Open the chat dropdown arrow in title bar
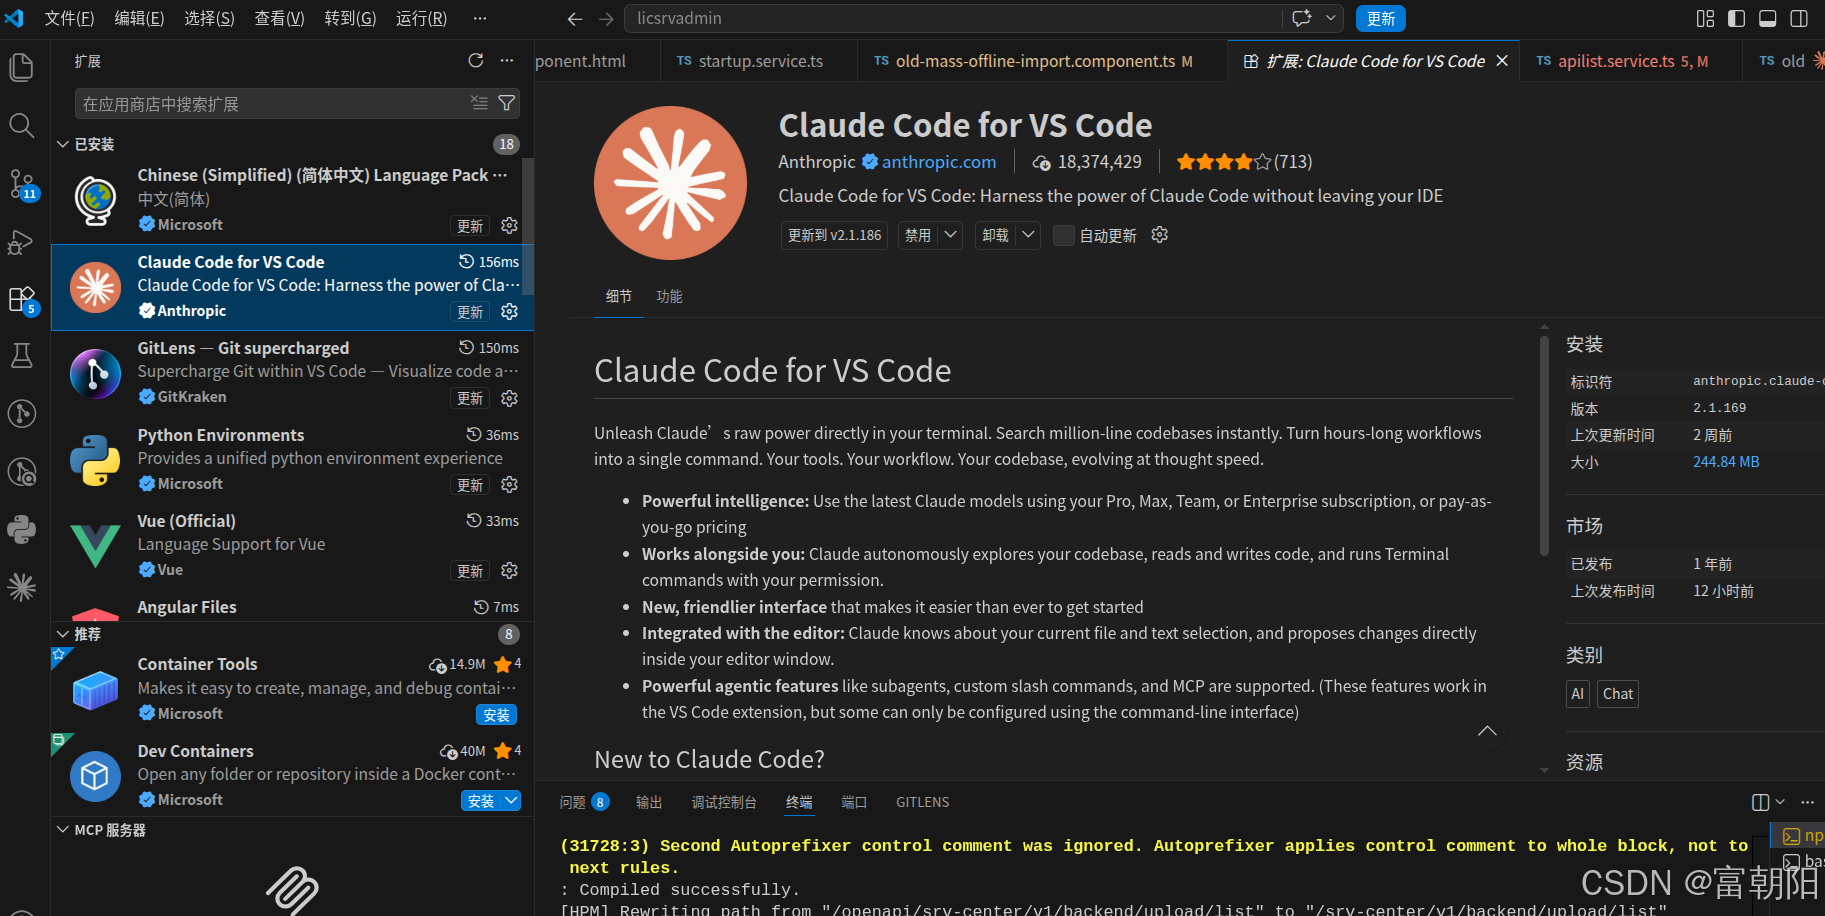This screenshot has width=1825, height=916. click(x=1331, y=18)
